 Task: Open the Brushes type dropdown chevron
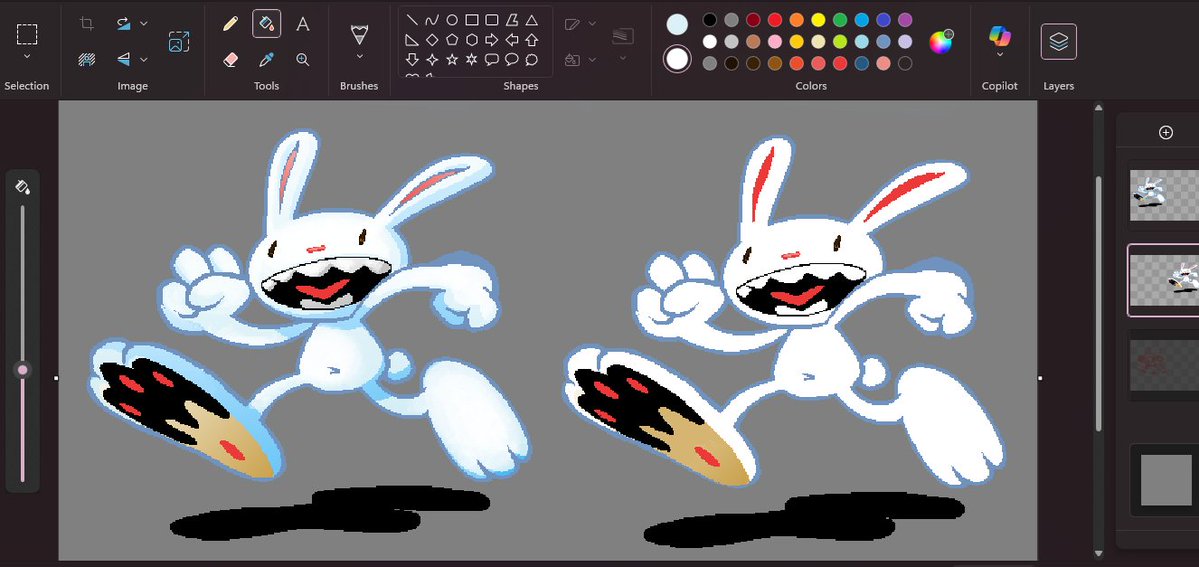click(x=359, y=57)
